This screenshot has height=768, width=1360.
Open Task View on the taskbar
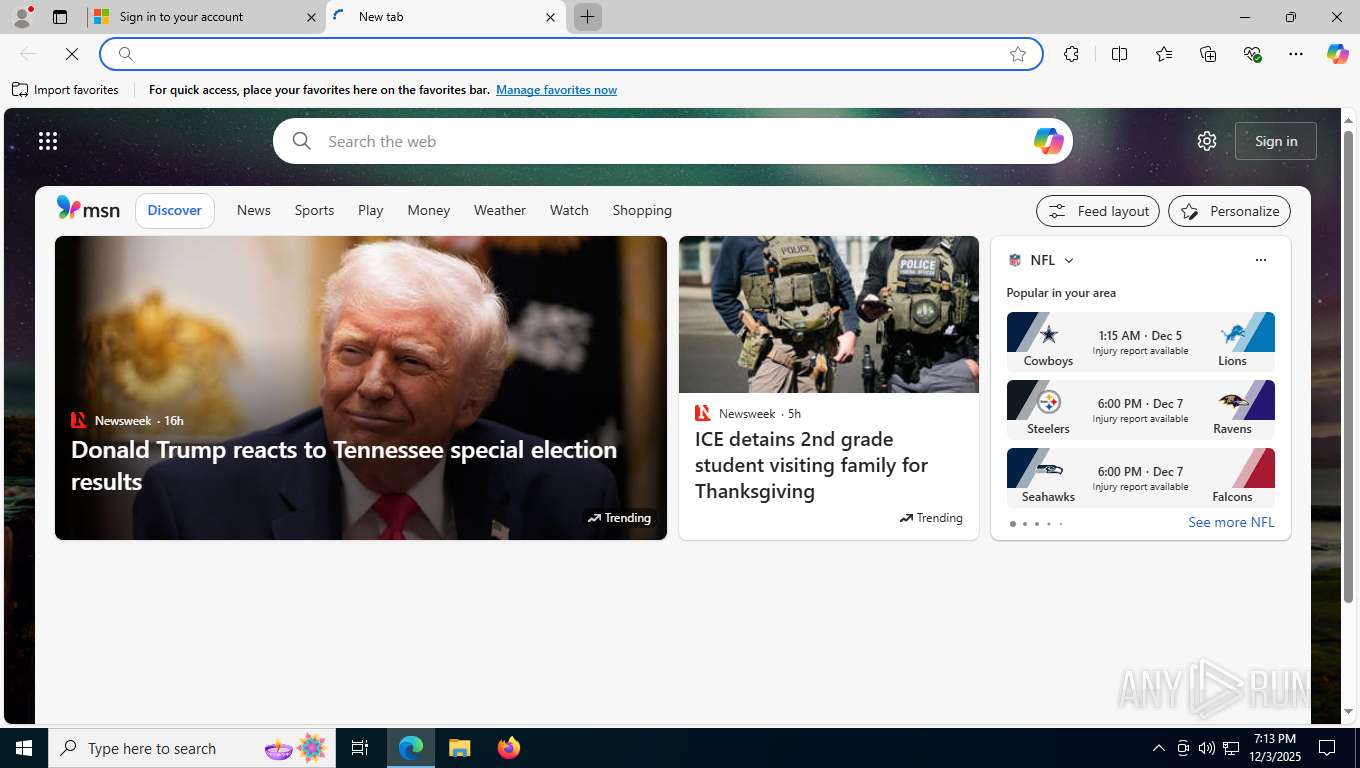(x=360, y=748)
